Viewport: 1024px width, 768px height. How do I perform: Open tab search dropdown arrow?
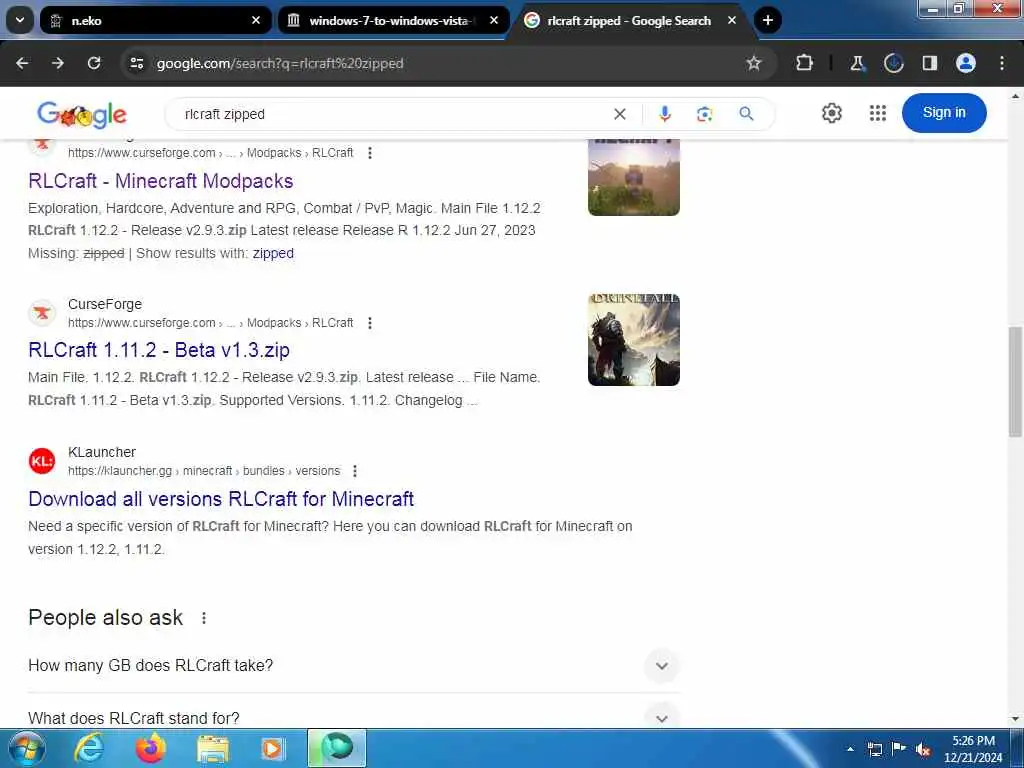click(20, 20)
